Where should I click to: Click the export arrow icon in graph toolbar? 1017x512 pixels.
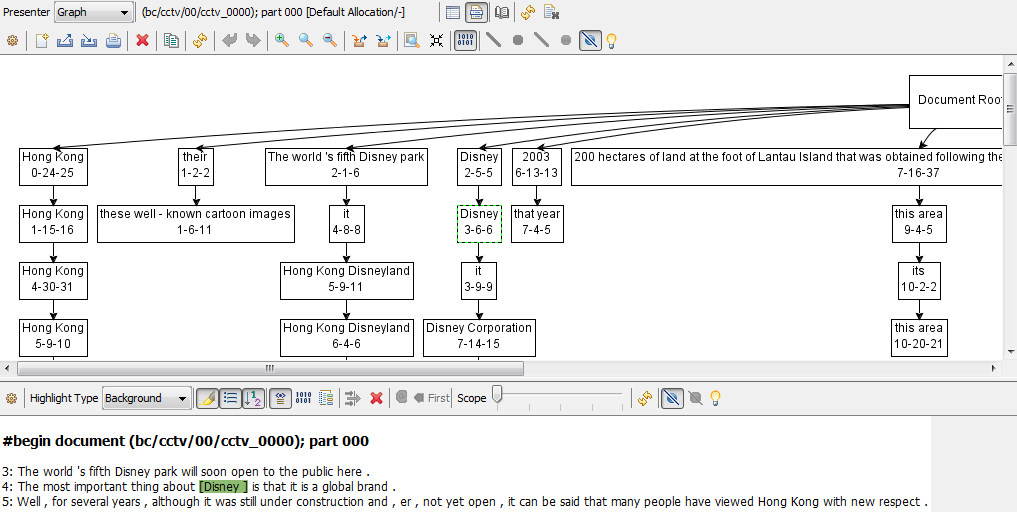pos(65,41)
